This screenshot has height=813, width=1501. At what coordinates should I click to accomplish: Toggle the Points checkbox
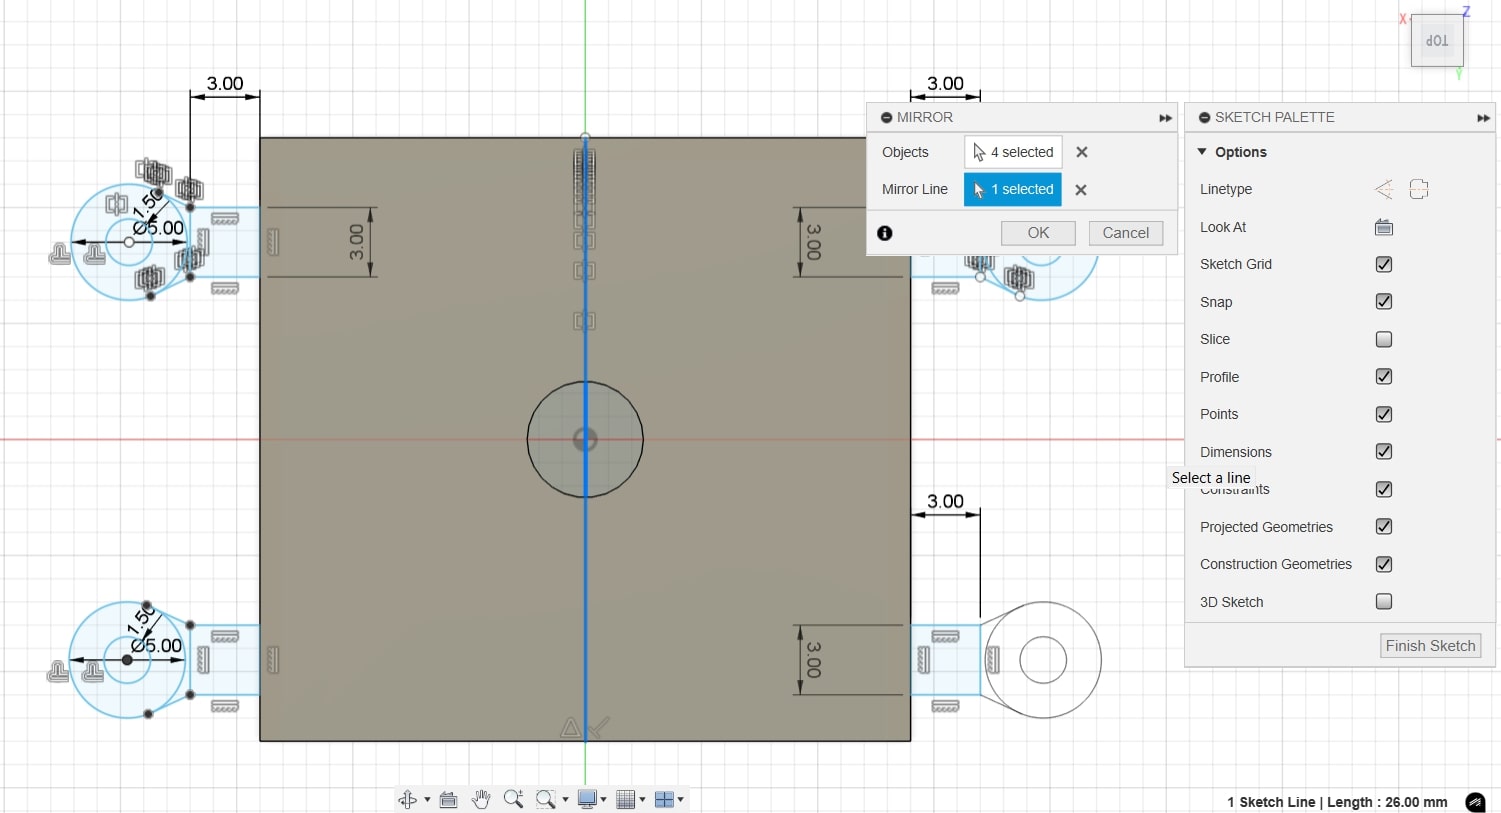1384,414
